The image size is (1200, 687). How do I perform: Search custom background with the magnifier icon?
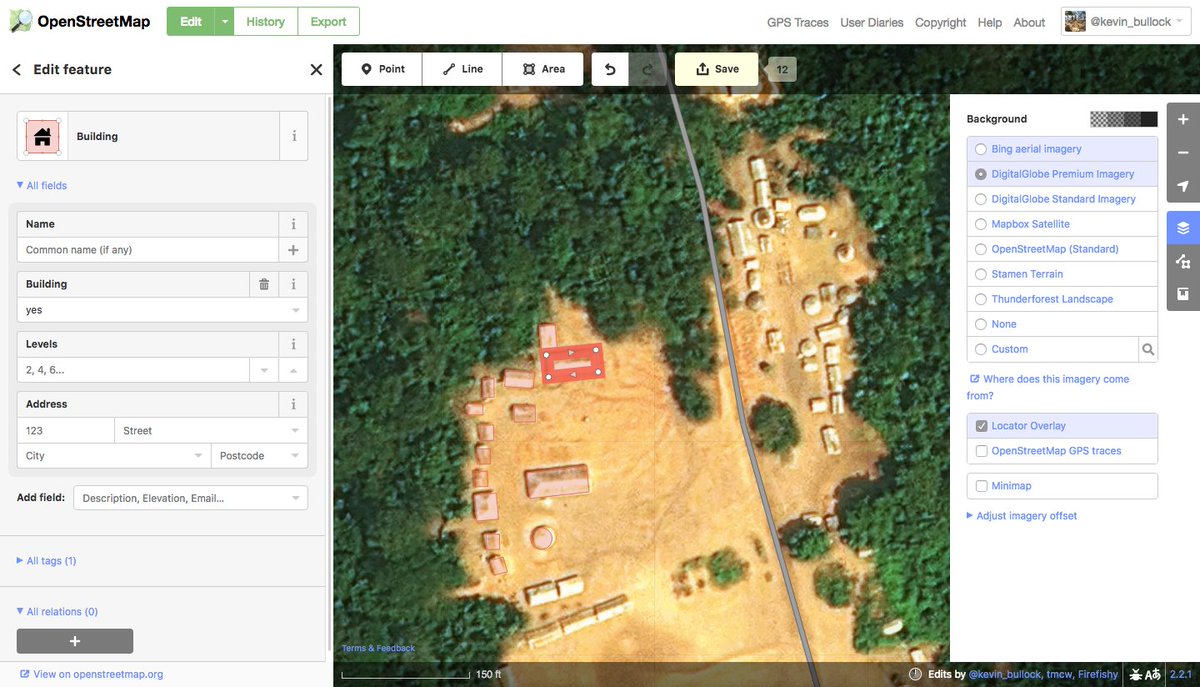(x=1148, y=349)
